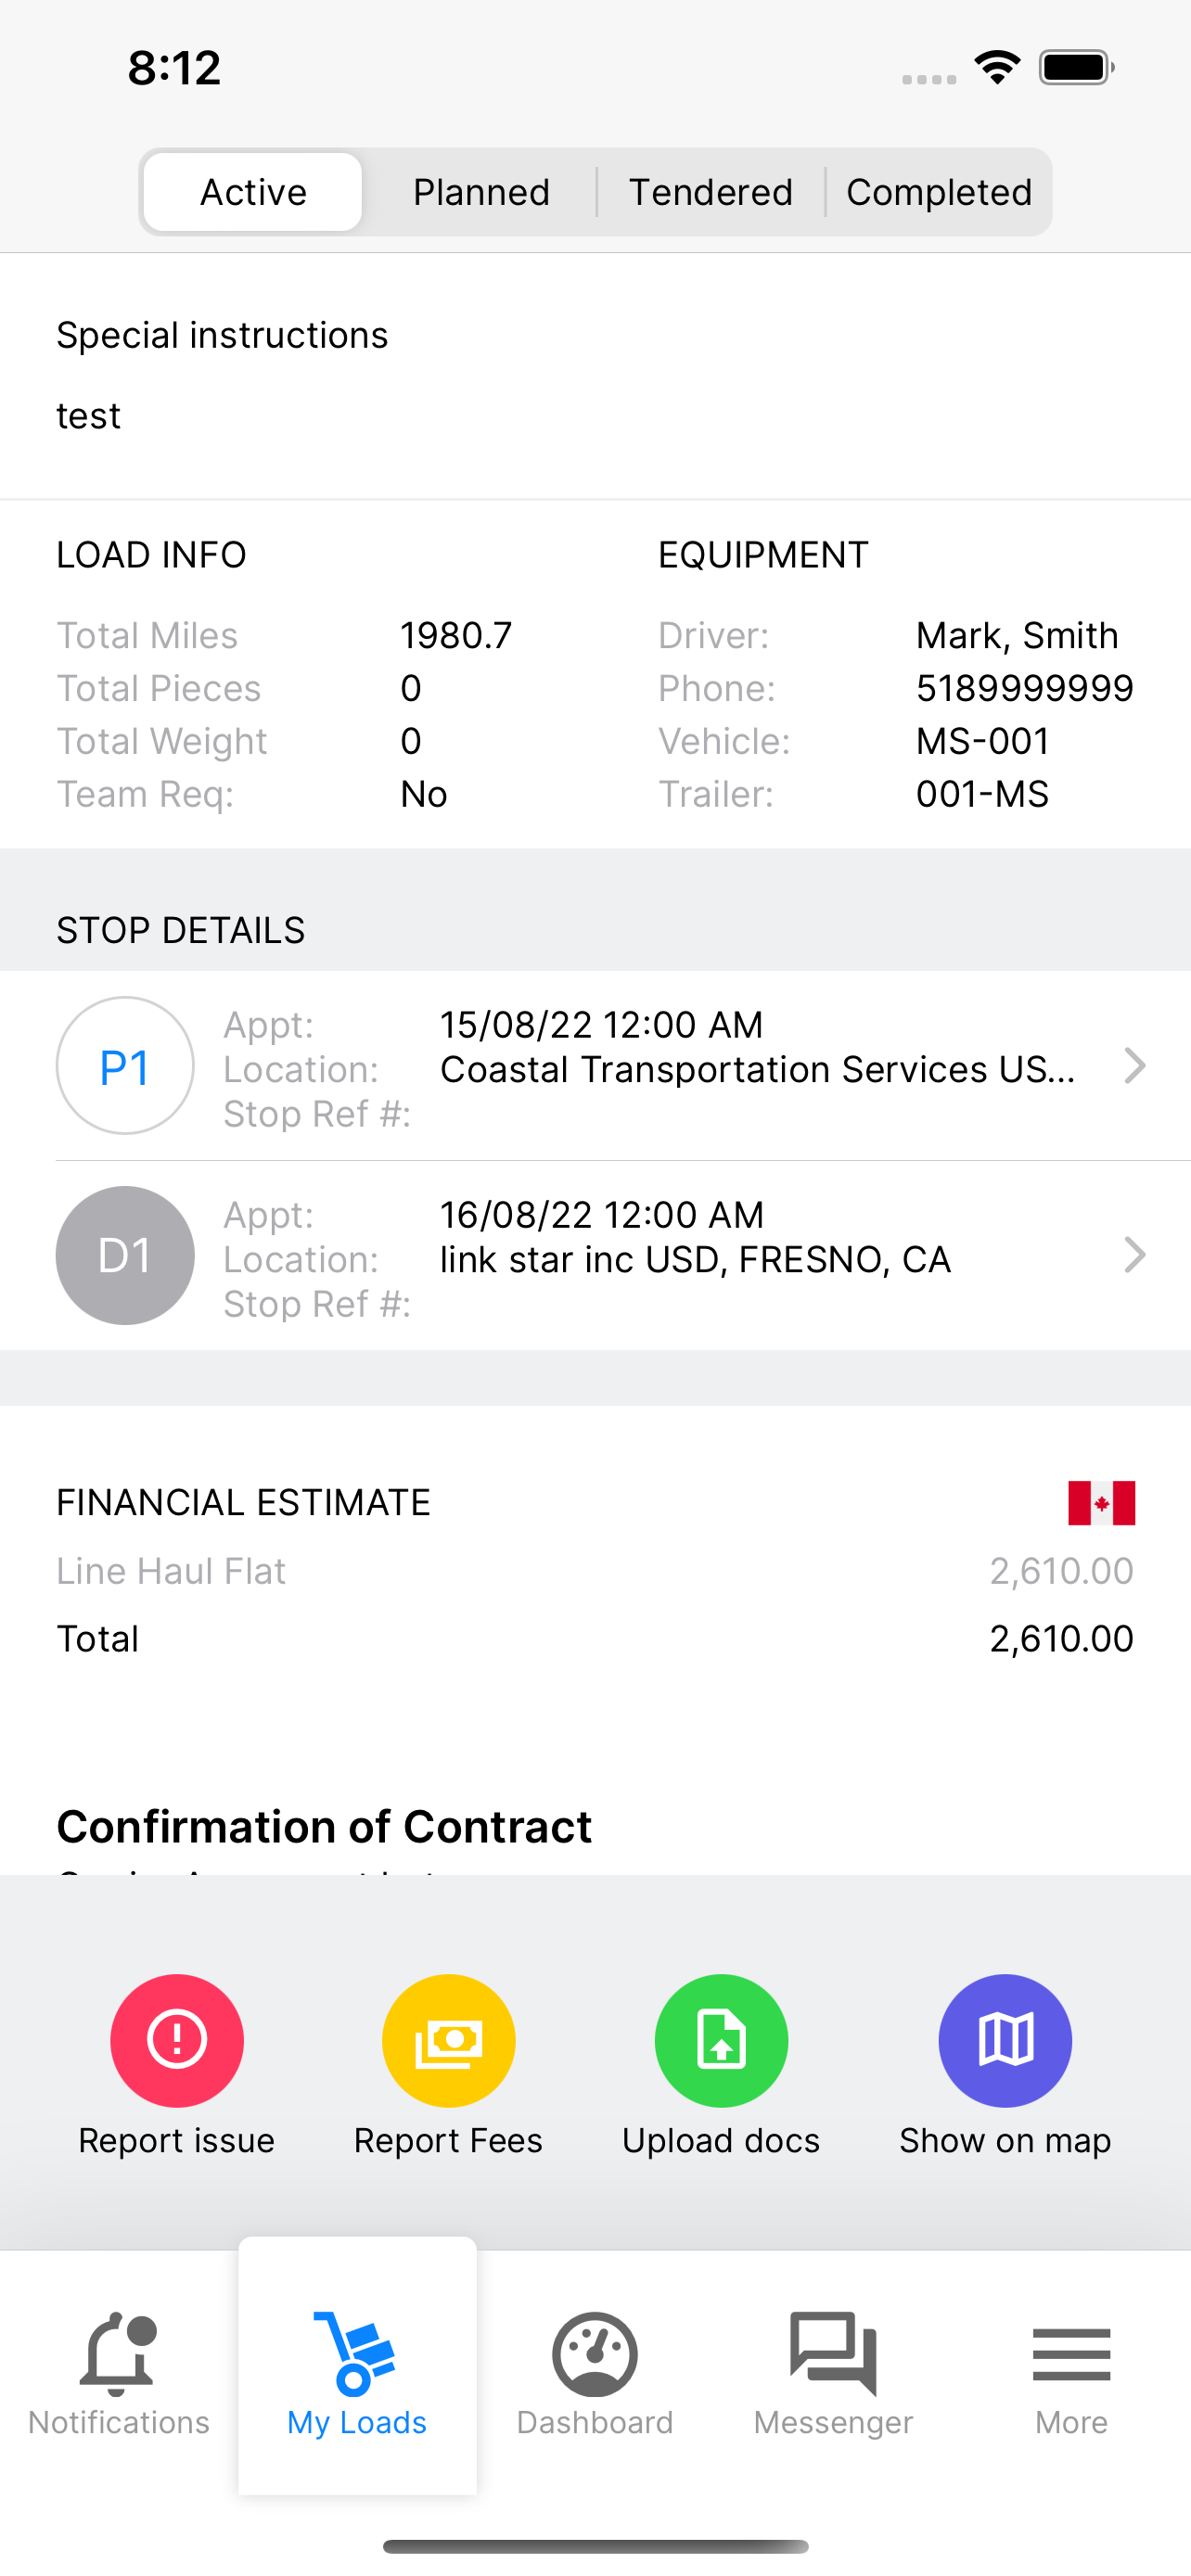Expand D1 delivery stop chevron
Viewport: 1191px width, 2576px height.
[1134, 1255]
